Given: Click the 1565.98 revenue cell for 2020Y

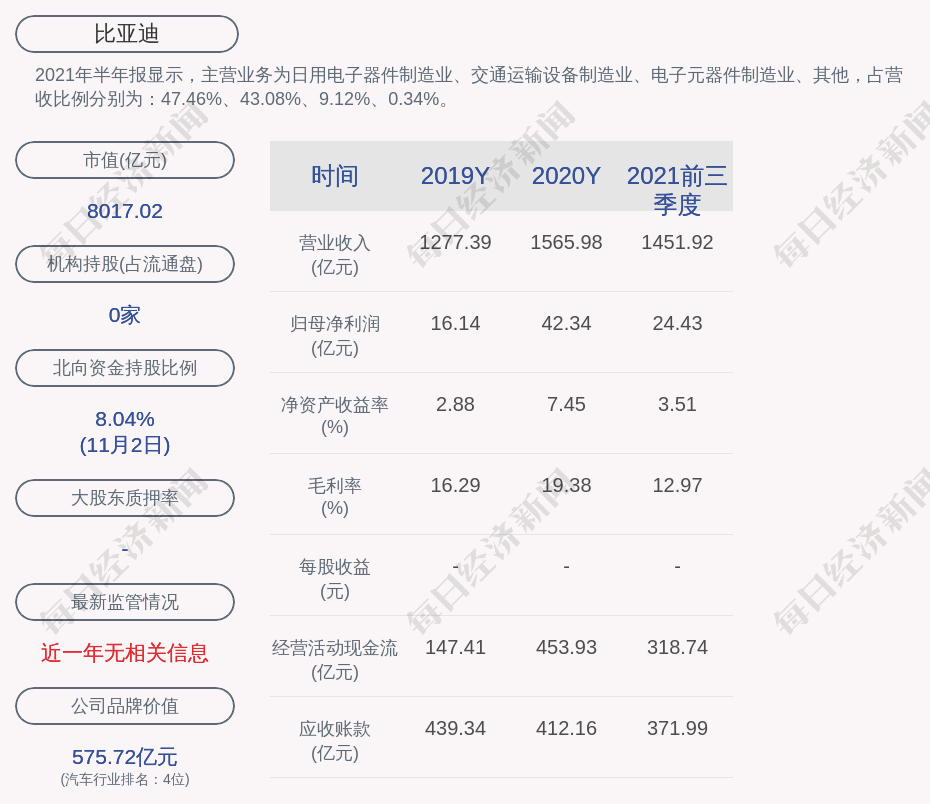Looking at the screenshot, I should (566, 242).
